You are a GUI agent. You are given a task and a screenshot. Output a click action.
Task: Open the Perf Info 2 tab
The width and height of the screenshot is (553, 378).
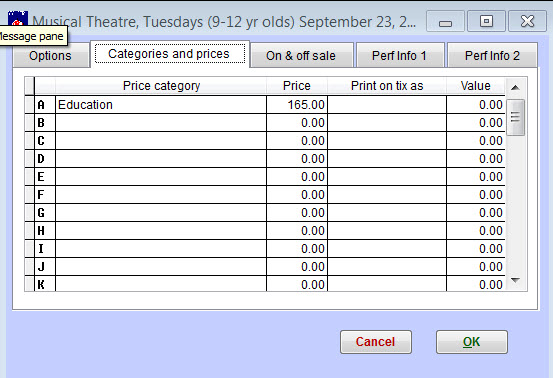coord(492,55)
